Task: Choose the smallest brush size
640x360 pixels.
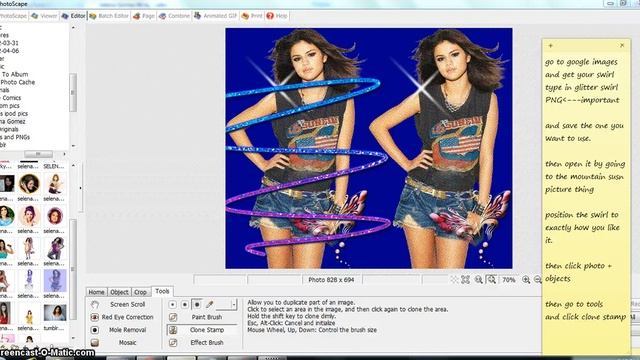Action: tap(172, 304)
